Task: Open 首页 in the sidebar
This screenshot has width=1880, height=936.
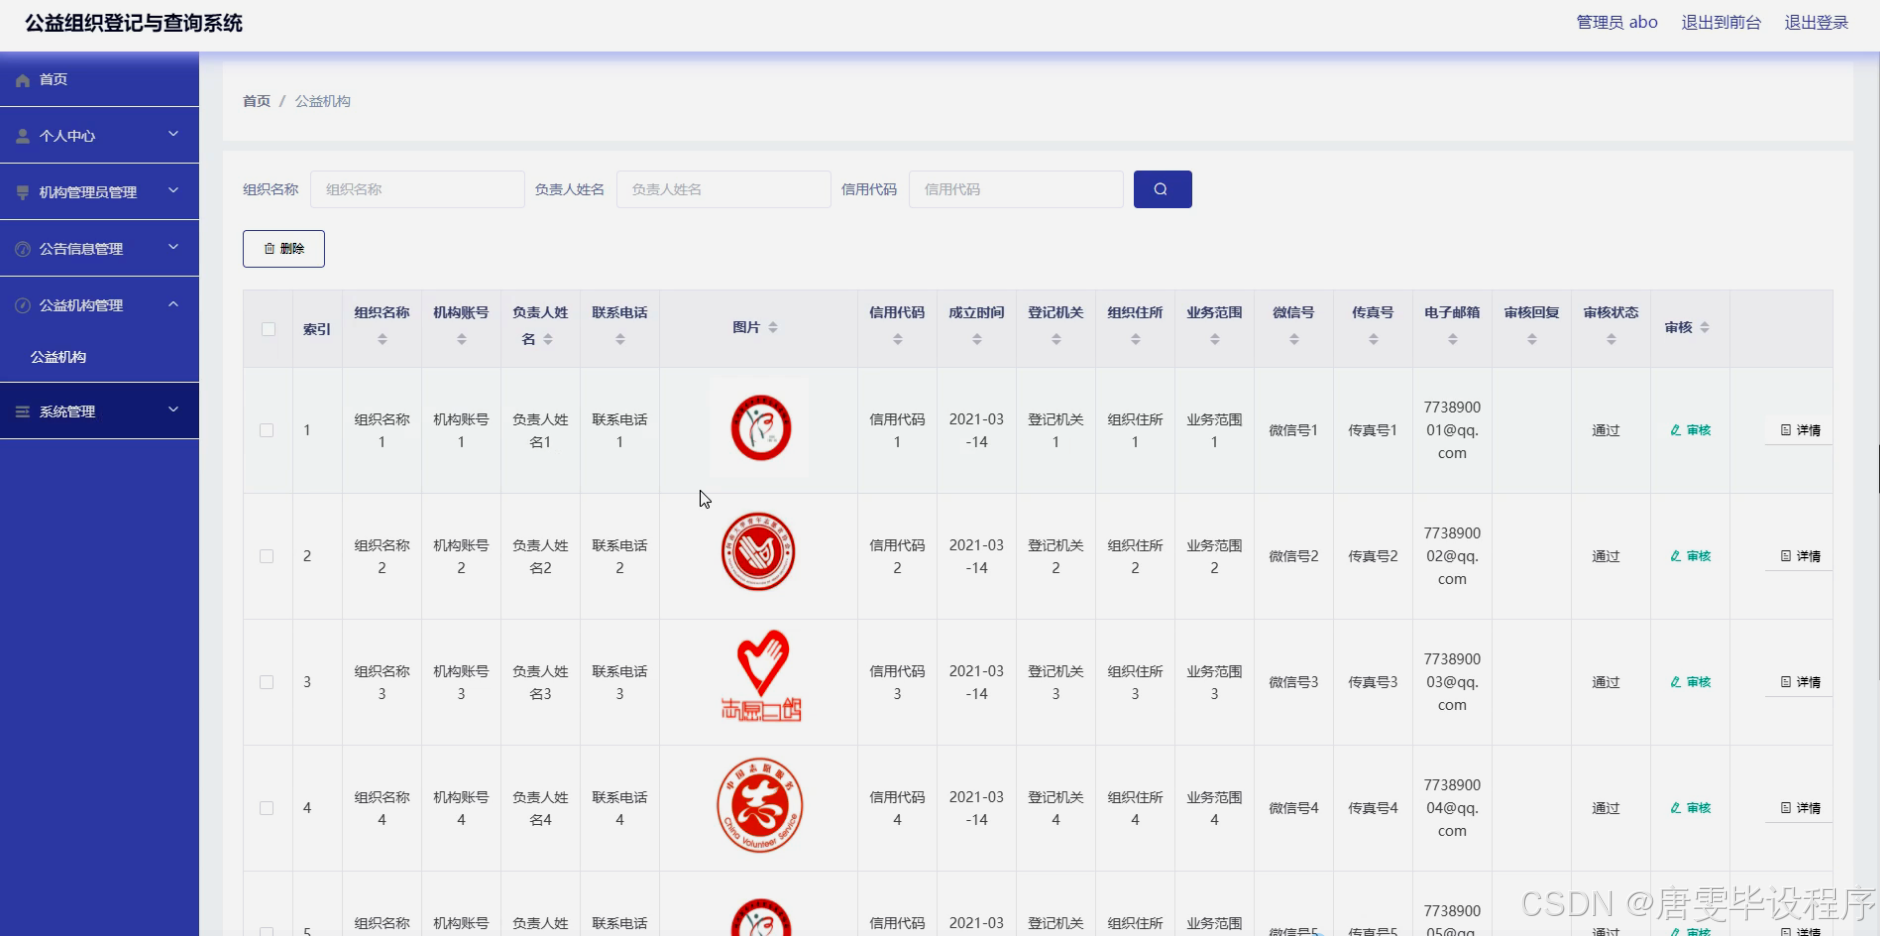Action: pyautogui.click(x=99, y=79)
